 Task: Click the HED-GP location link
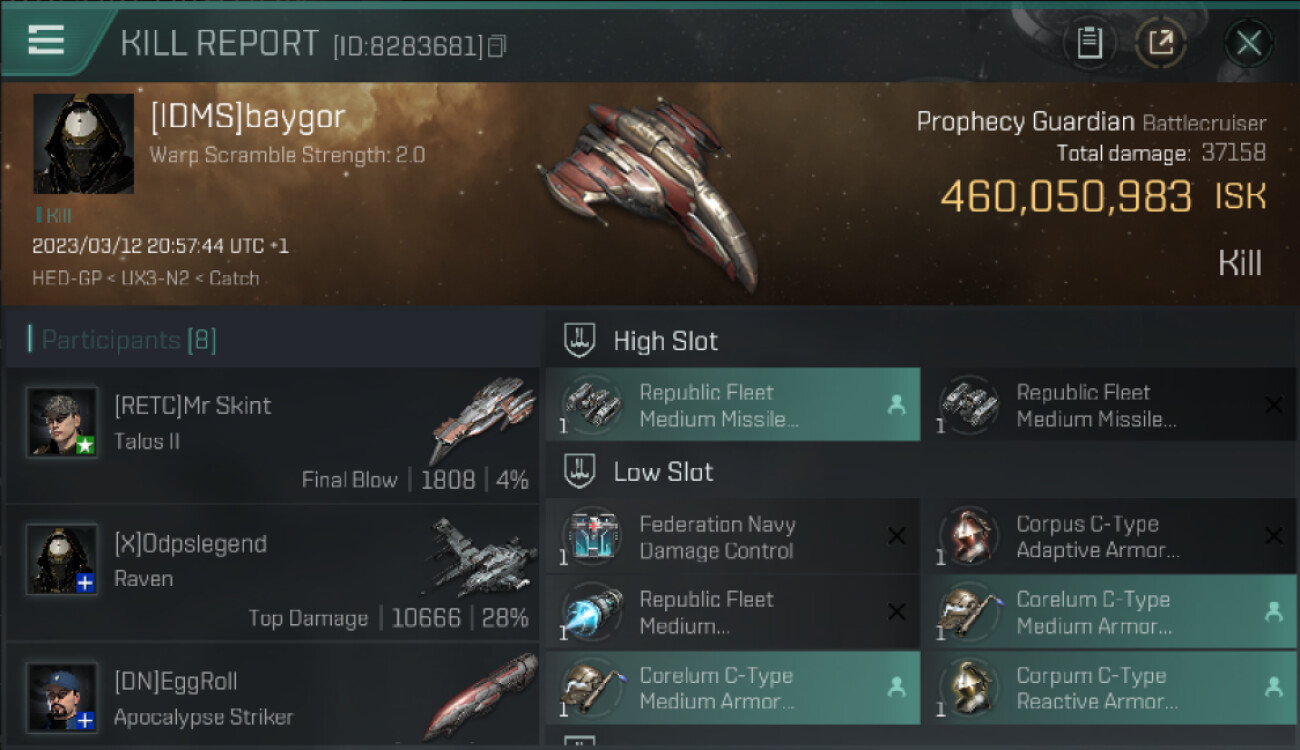65,278
